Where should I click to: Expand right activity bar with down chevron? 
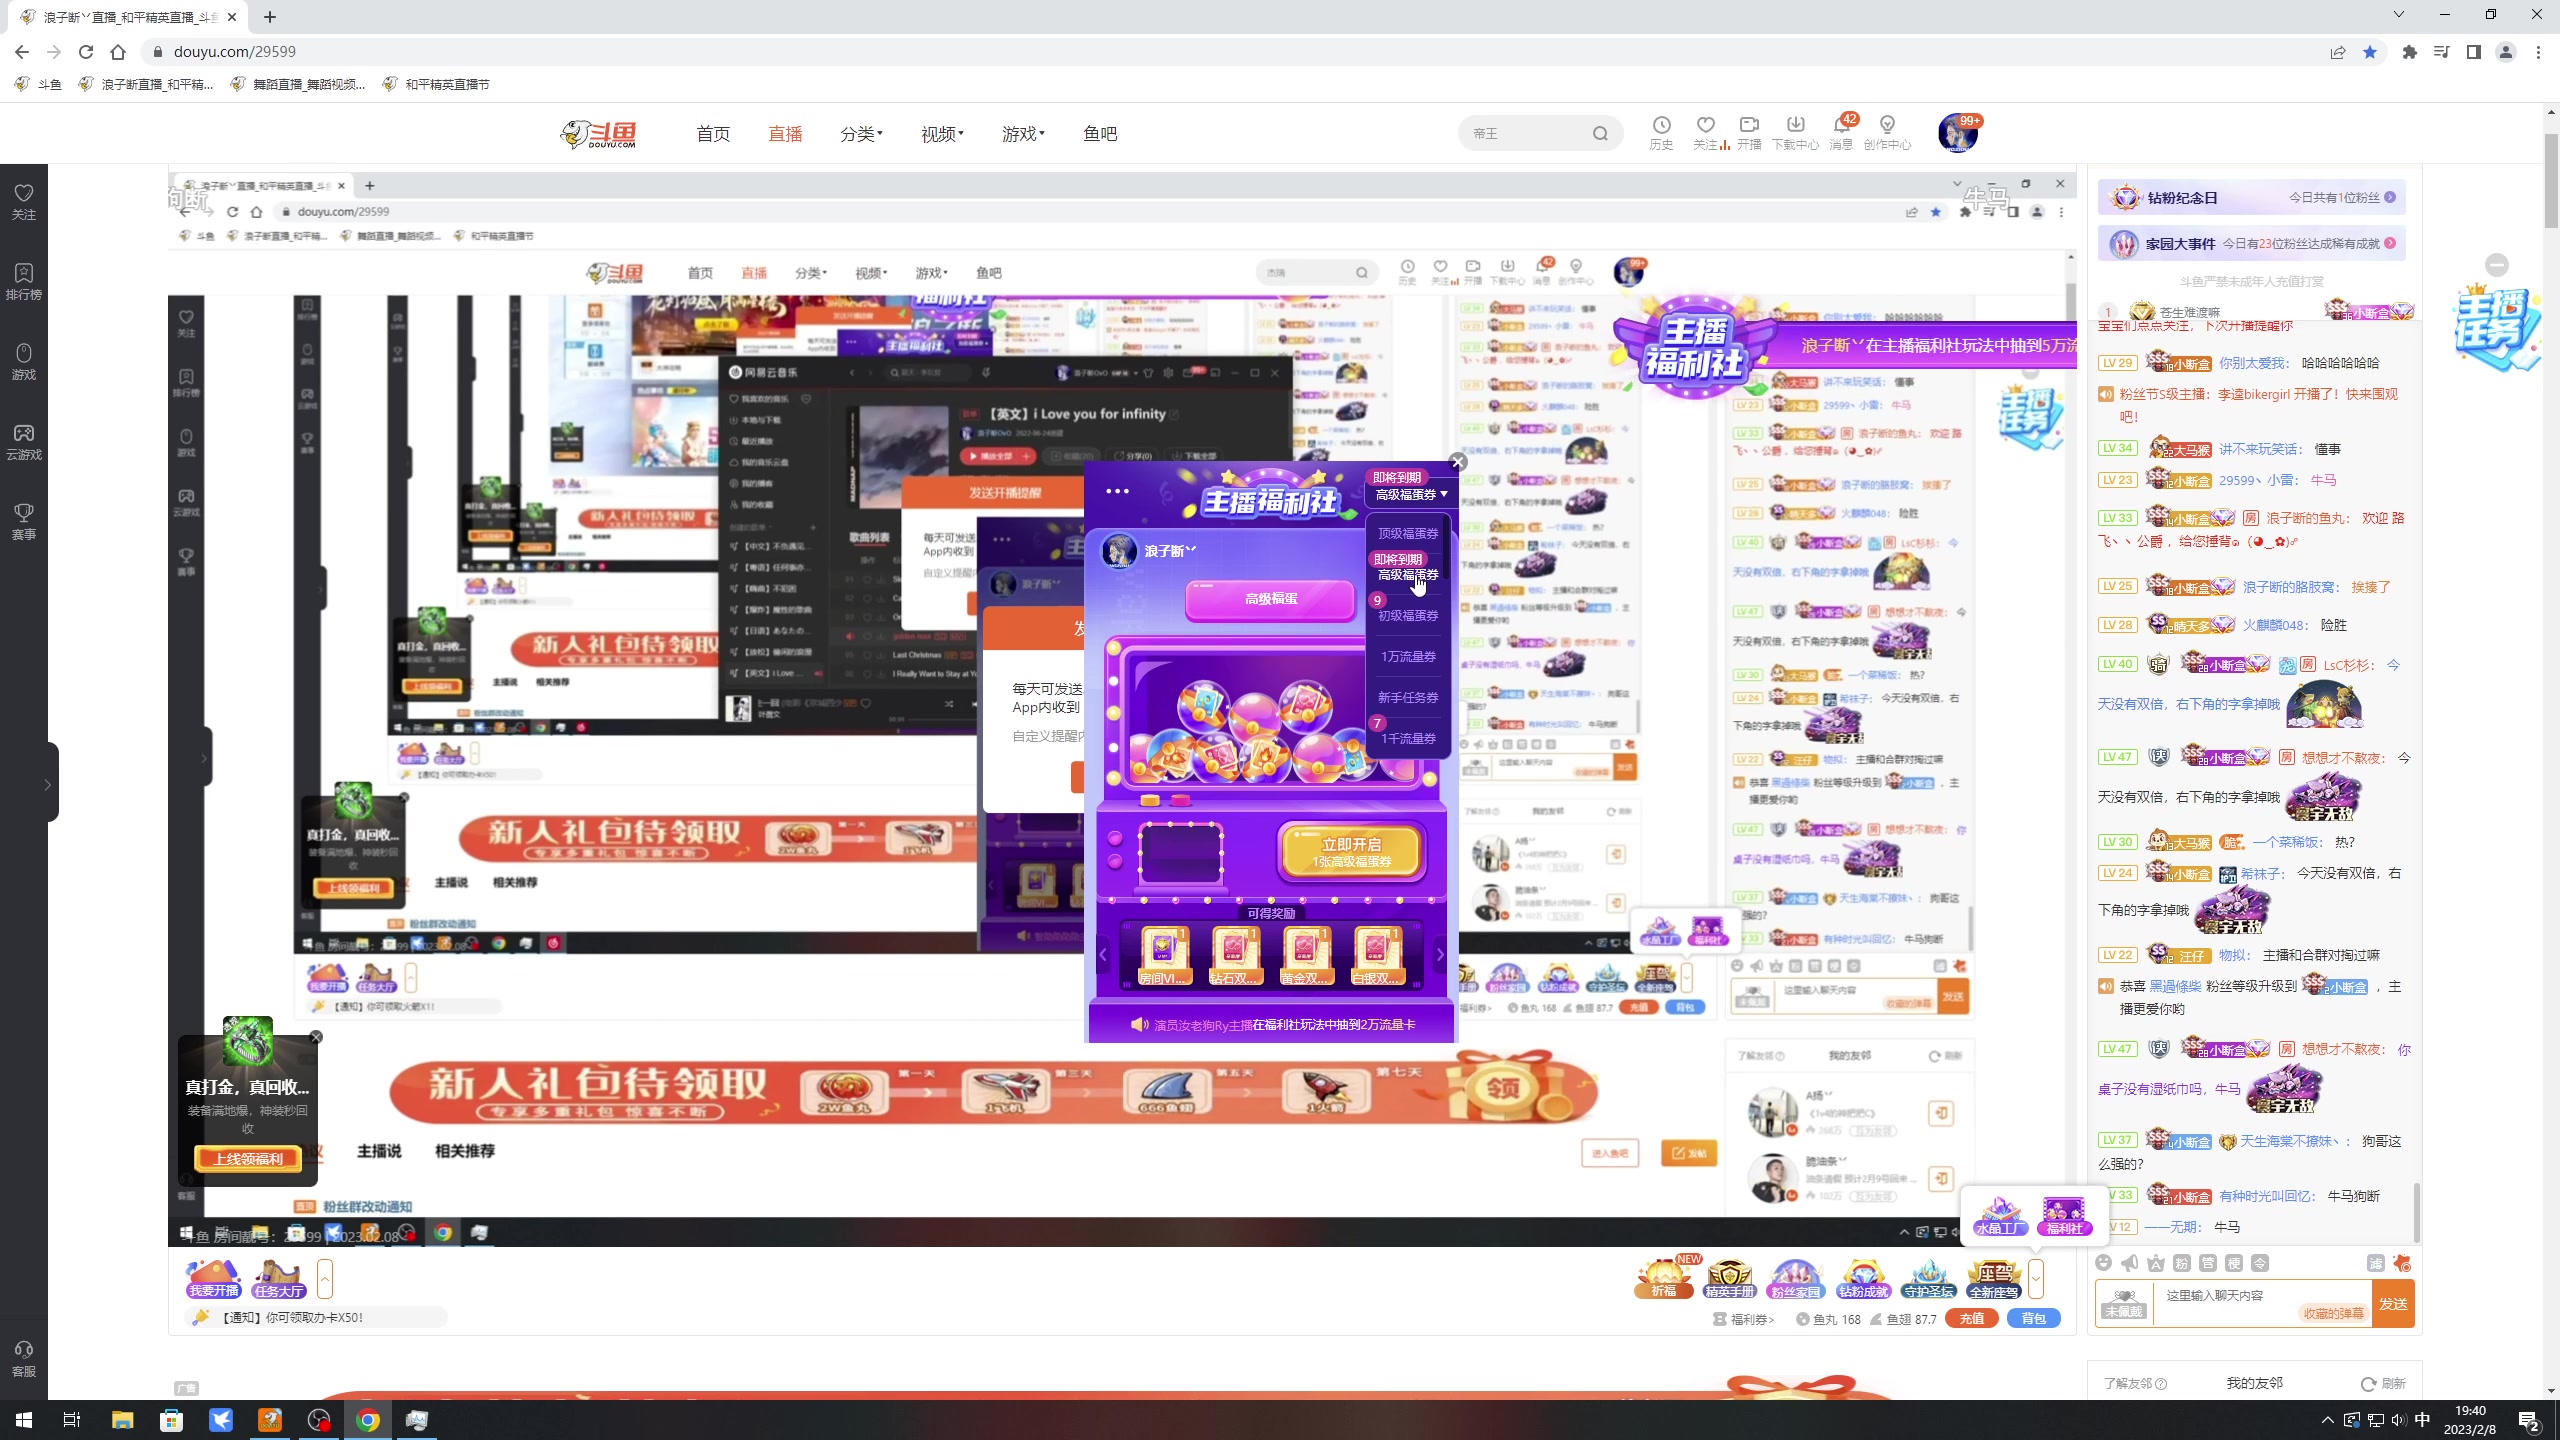point(2036,1279)
